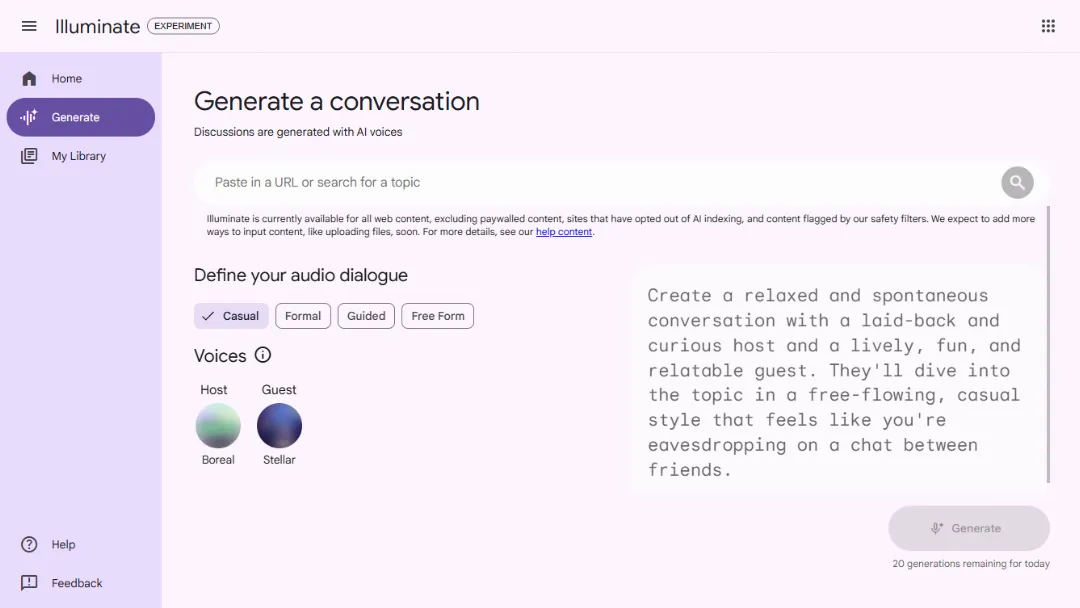Click the 'Guest' voice label

pos(279,390)
